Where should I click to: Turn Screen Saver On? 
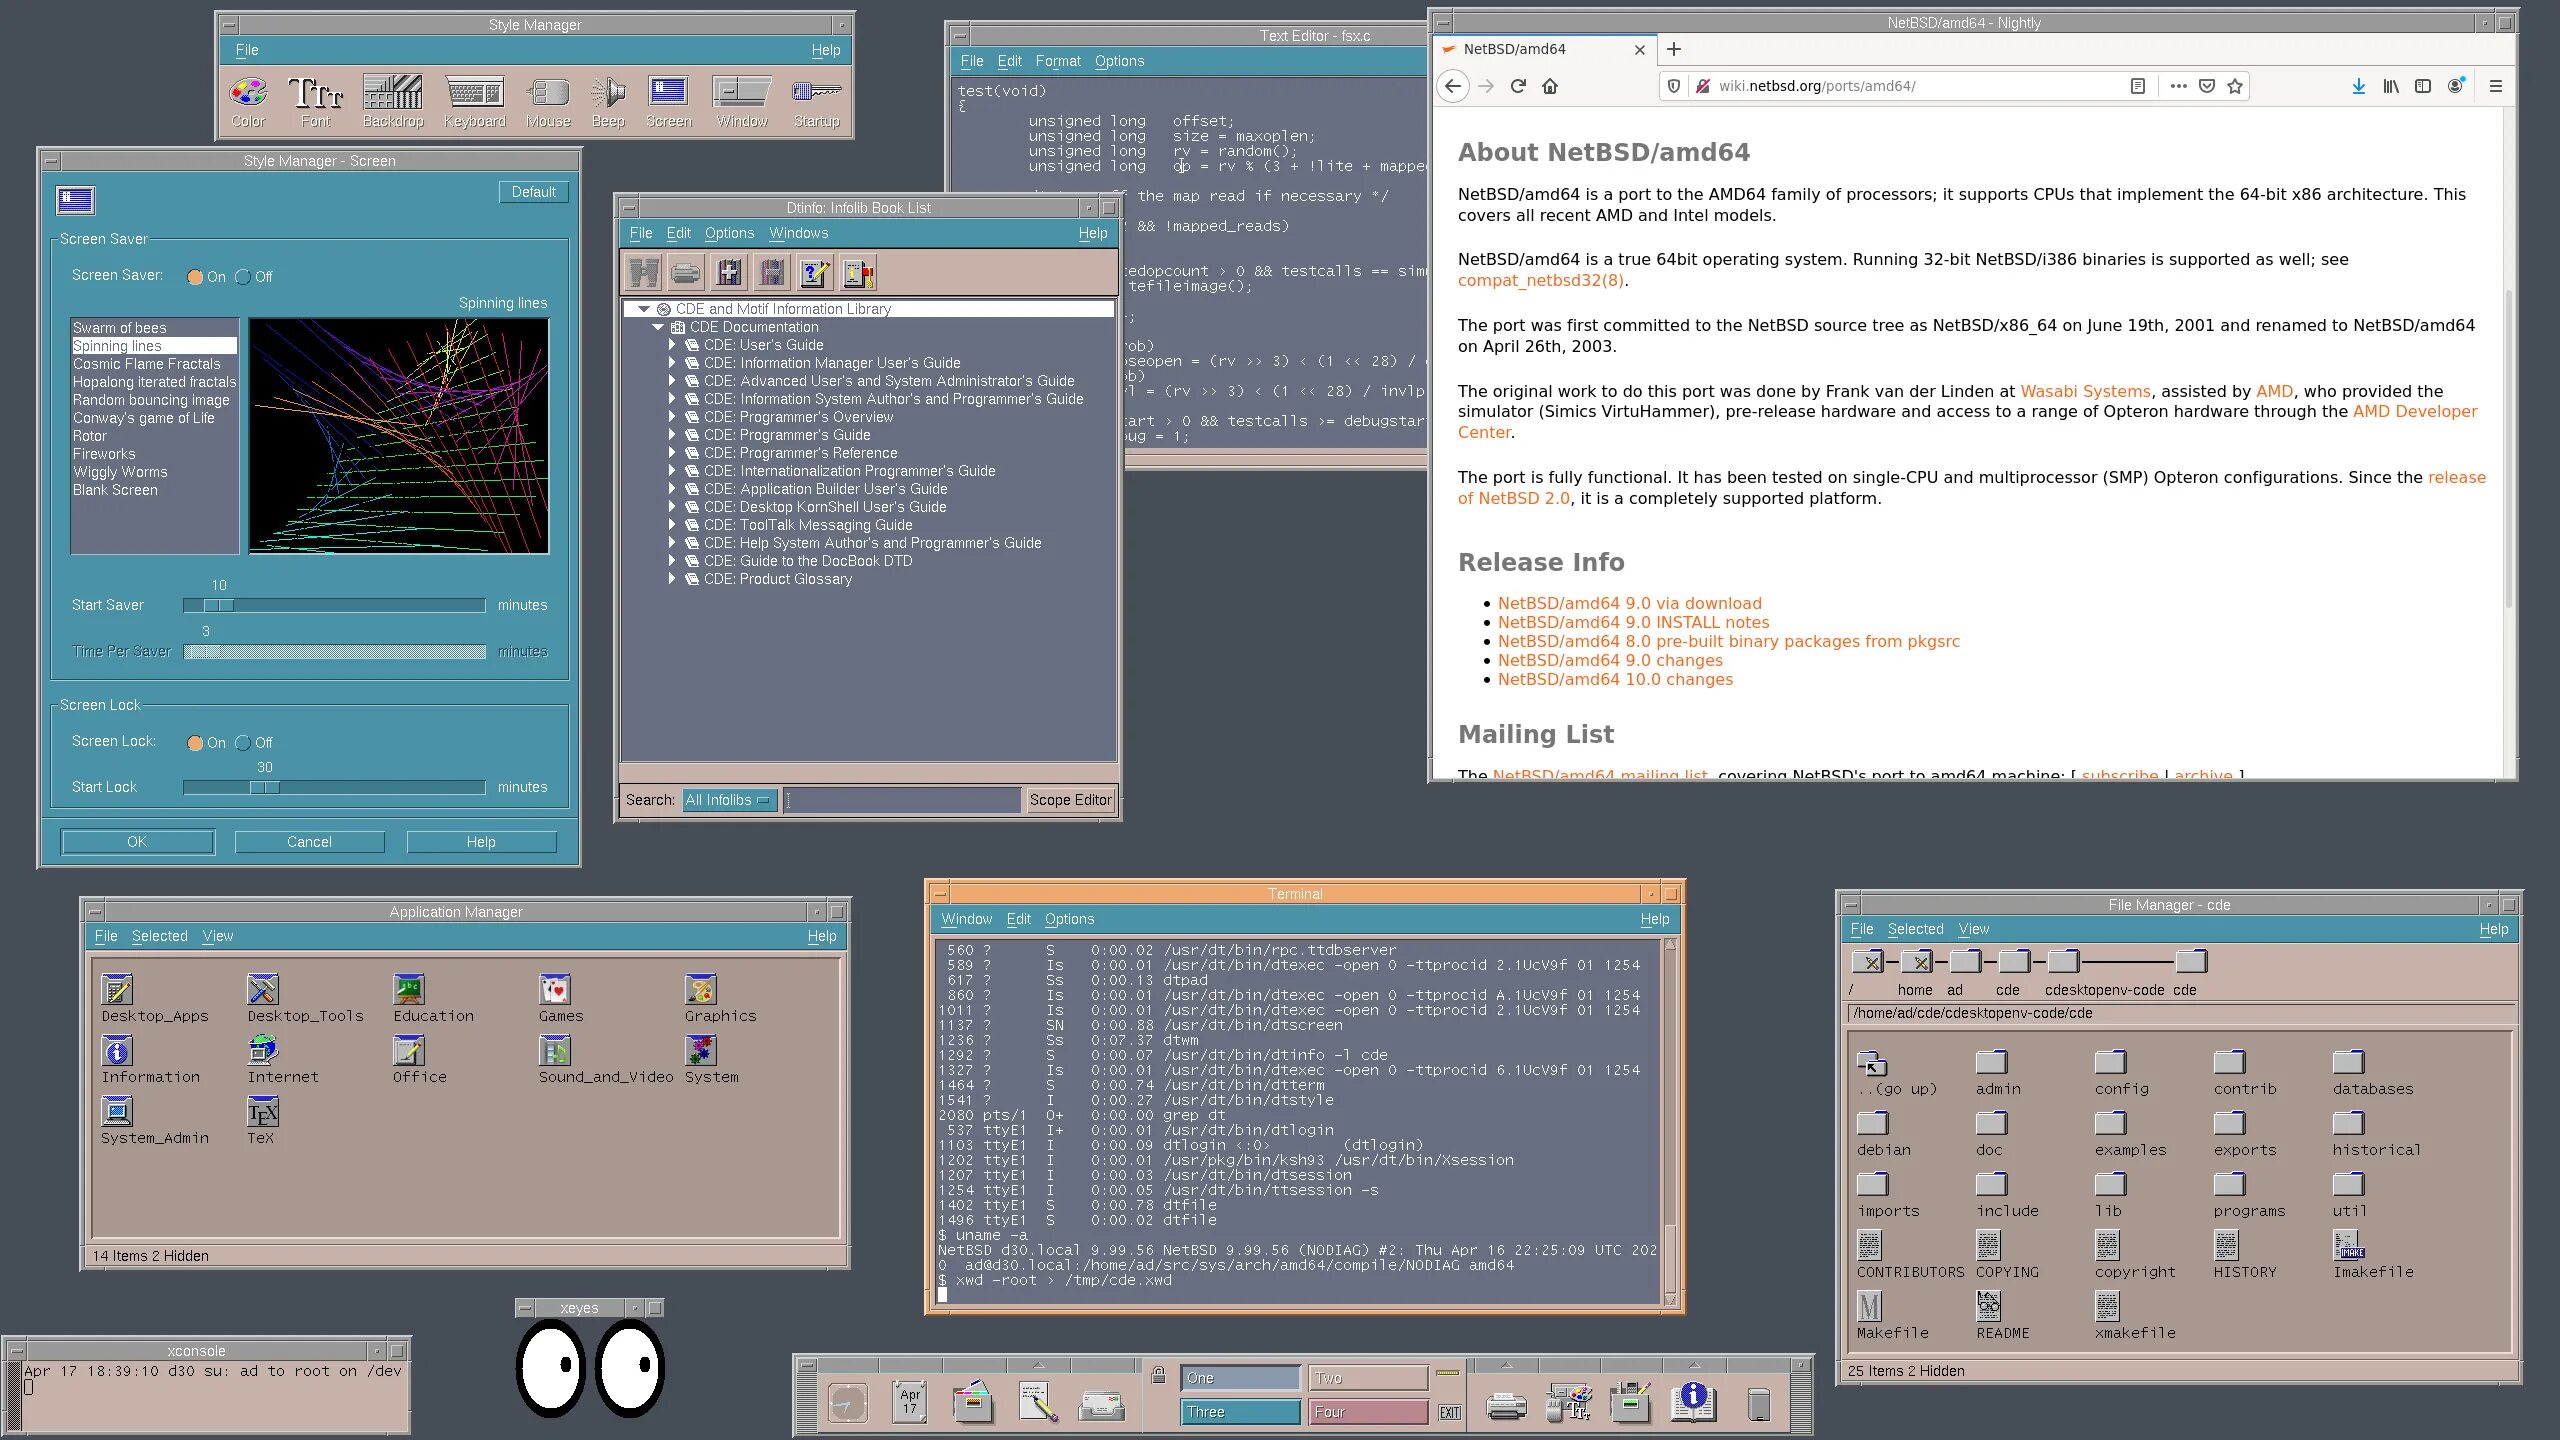206,277
